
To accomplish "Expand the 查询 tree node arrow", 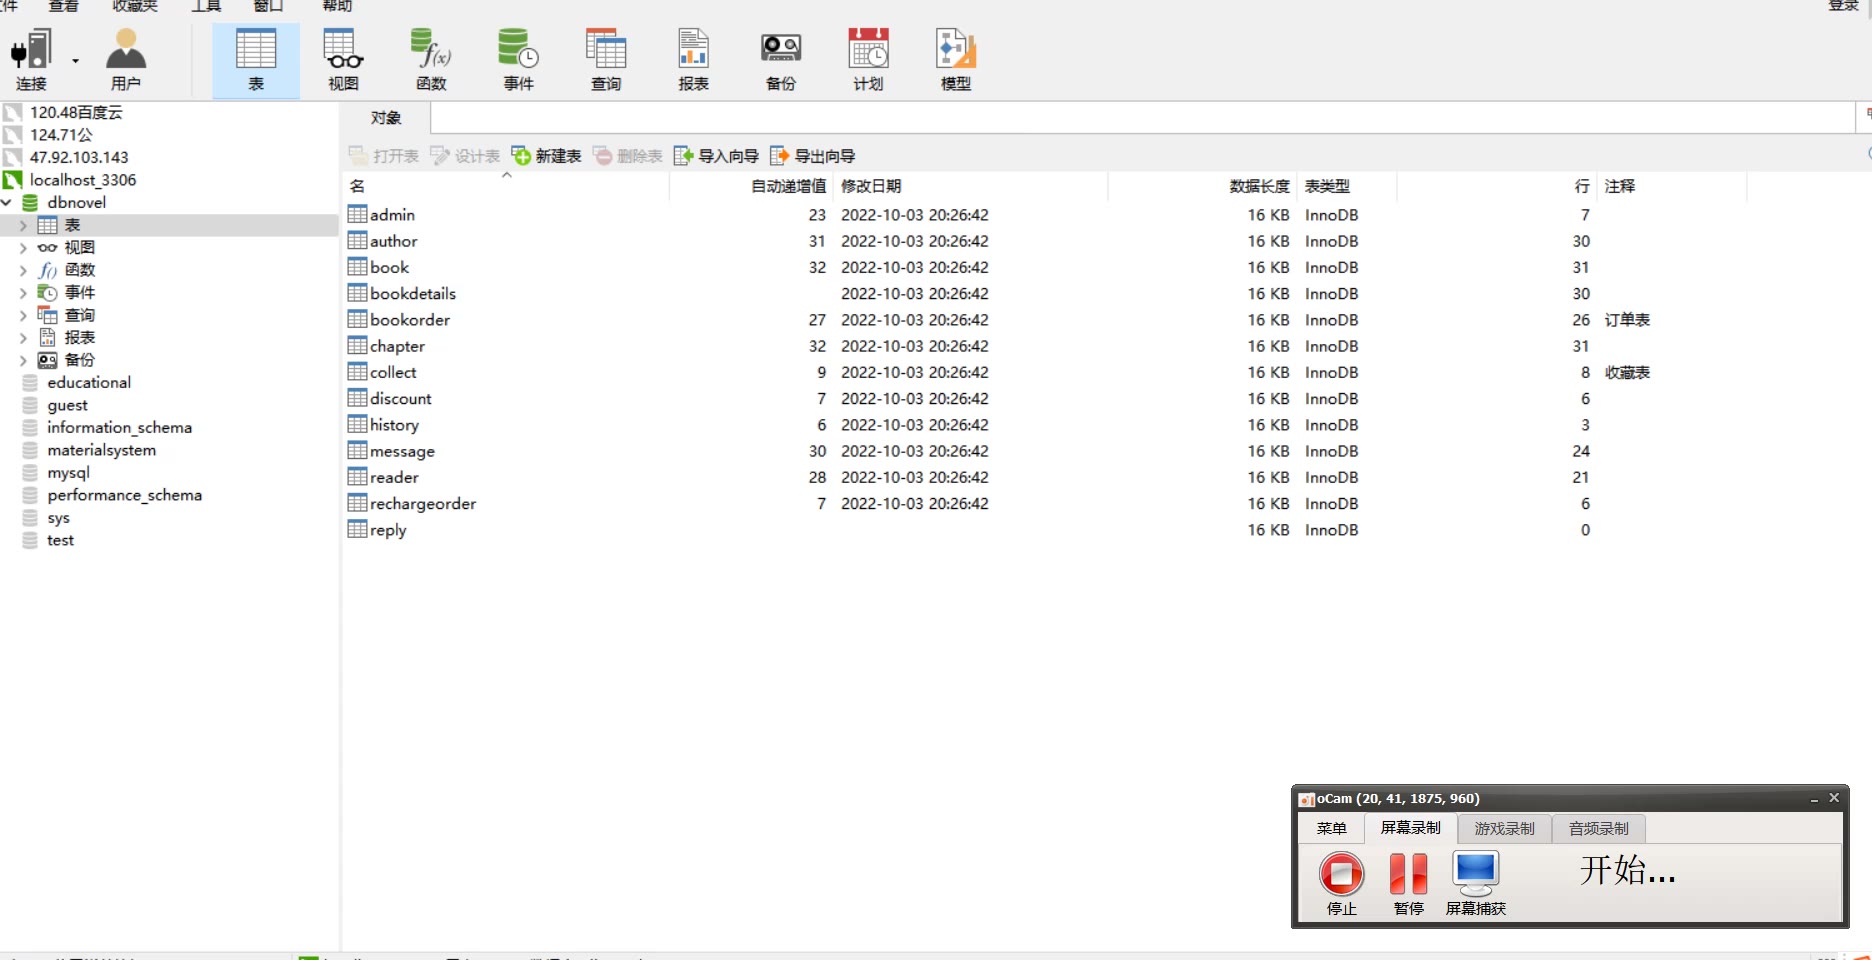I will [23, 316].
